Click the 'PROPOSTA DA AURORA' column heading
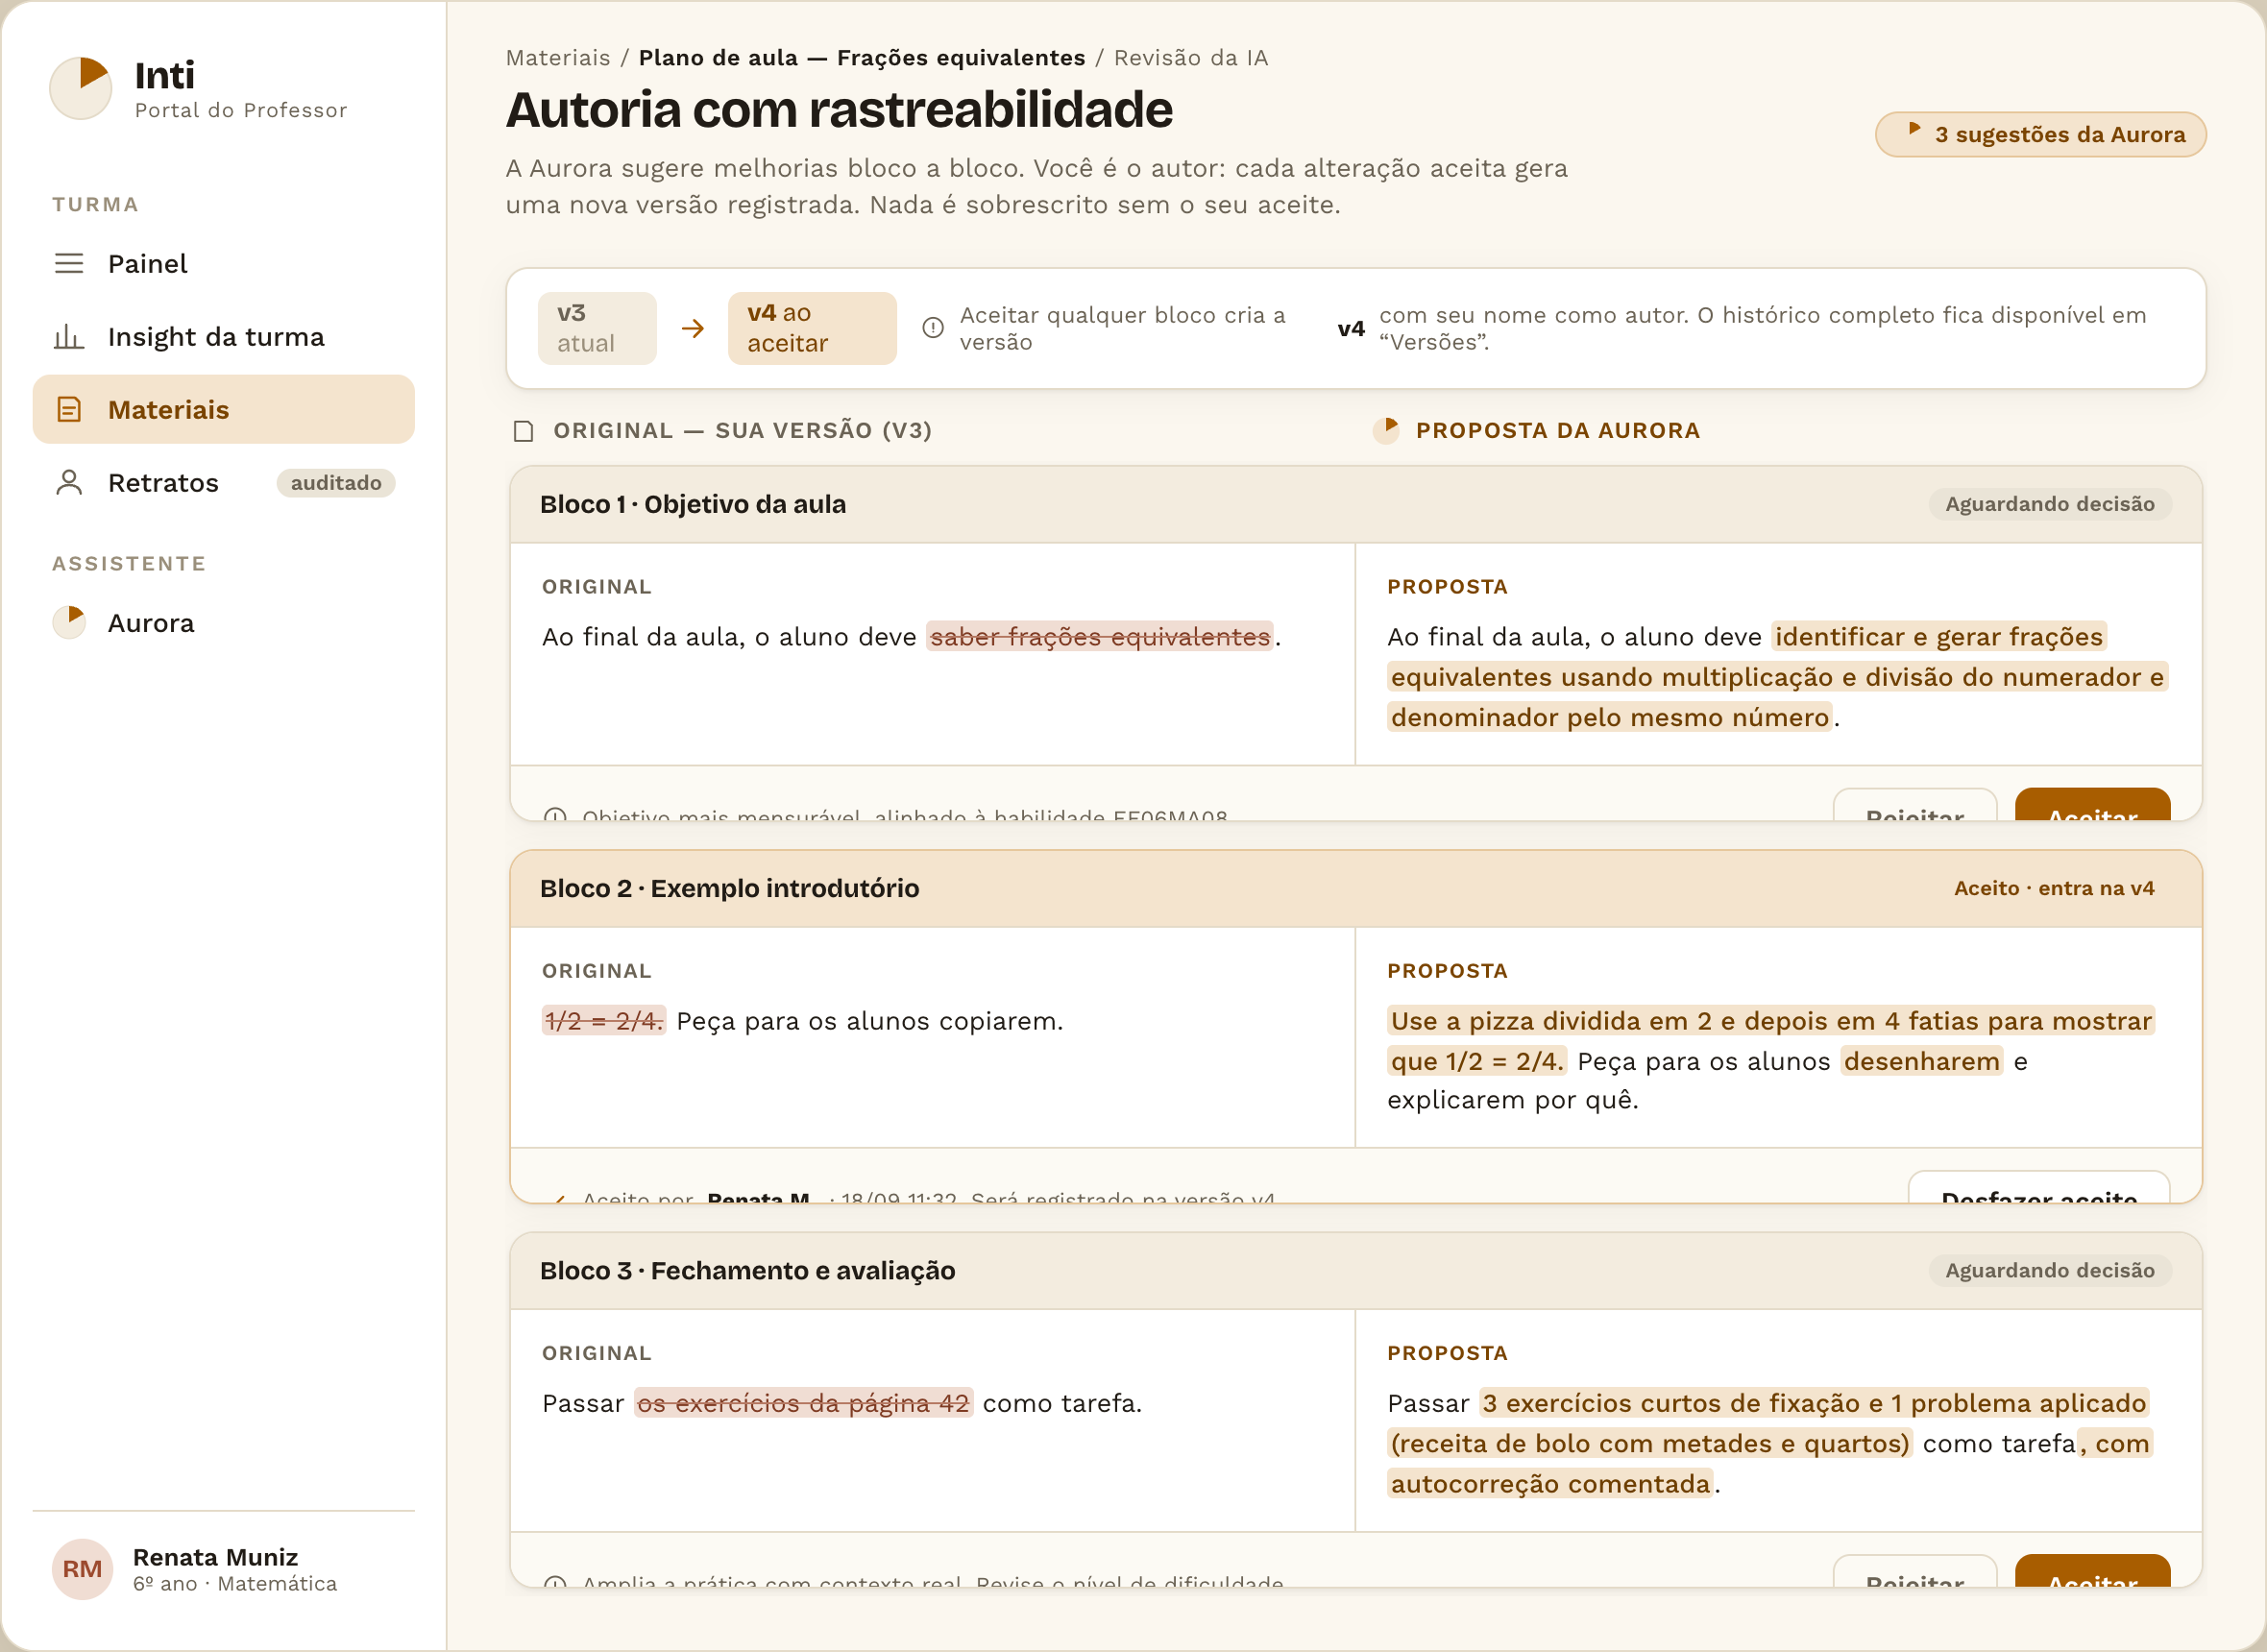Screen dimensions: 2267x1652 click(x=1557, y=431)
